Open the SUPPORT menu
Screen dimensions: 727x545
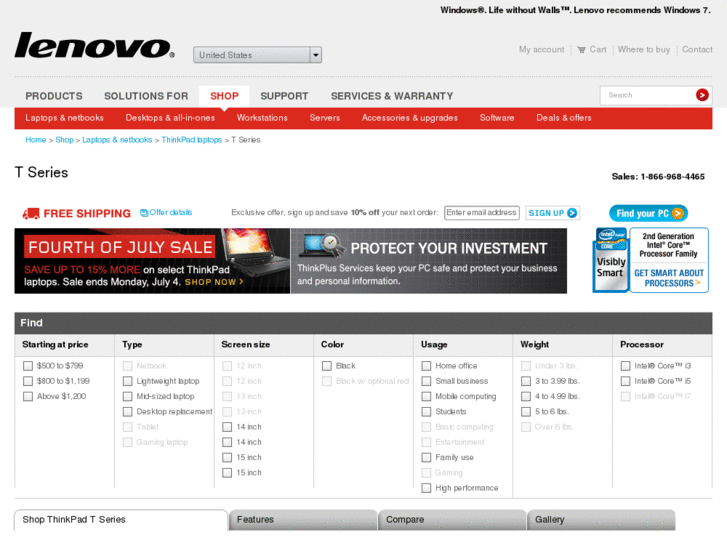click(x=284, y=96)
